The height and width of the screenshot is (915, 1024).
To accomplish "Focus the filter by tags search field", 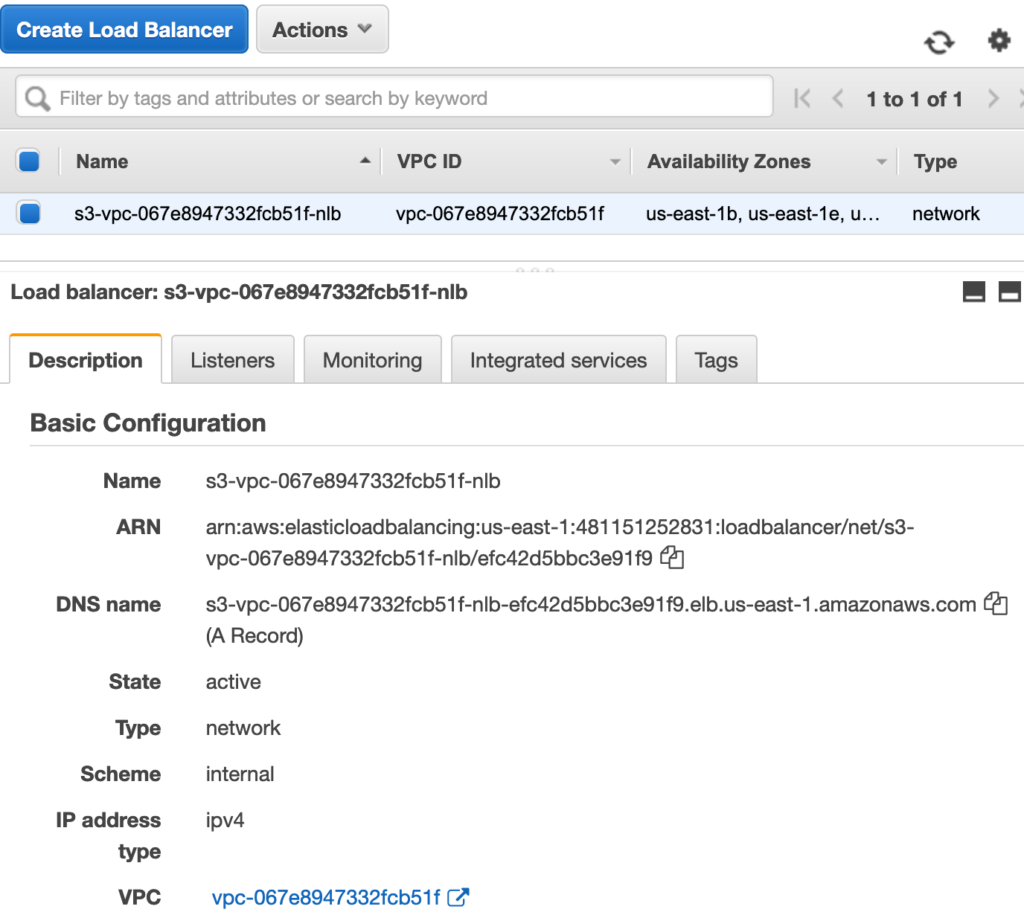I will tap(394, 98).
